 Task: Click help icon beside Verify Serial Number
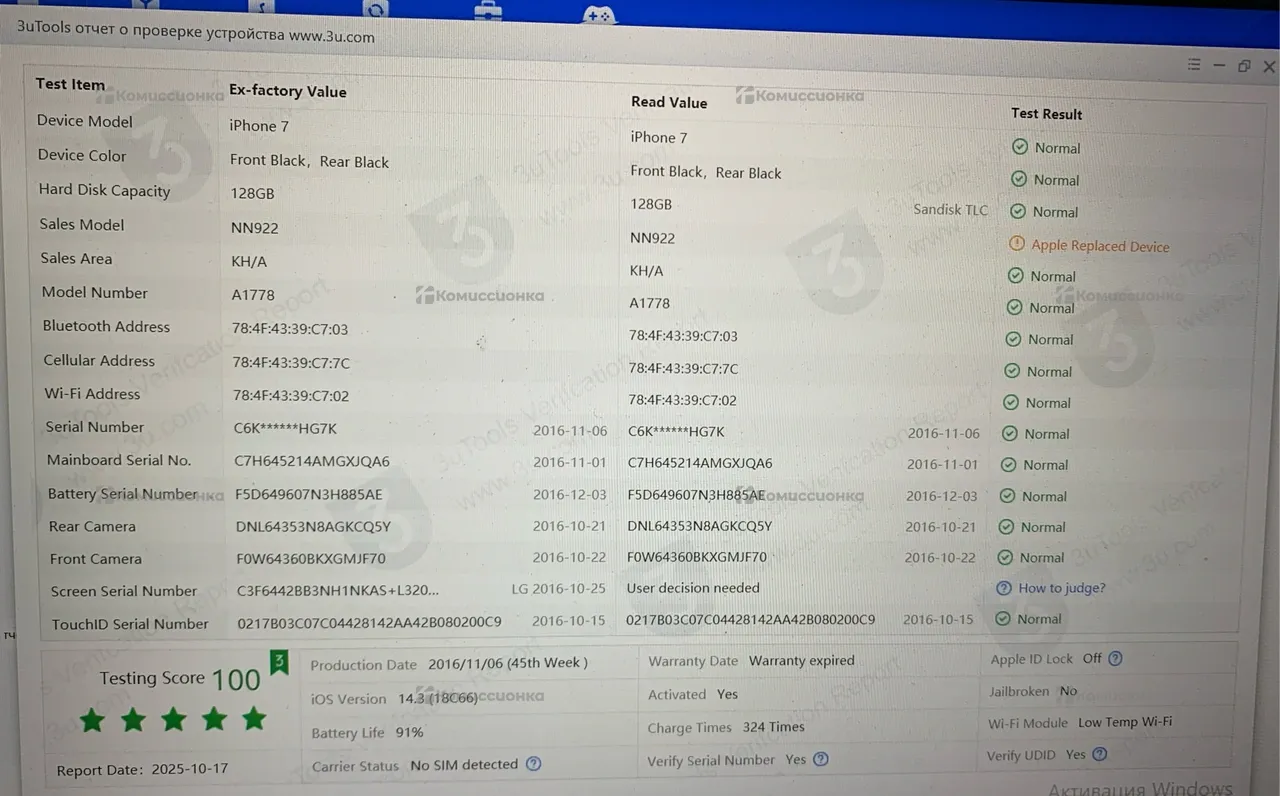point(821,759)
